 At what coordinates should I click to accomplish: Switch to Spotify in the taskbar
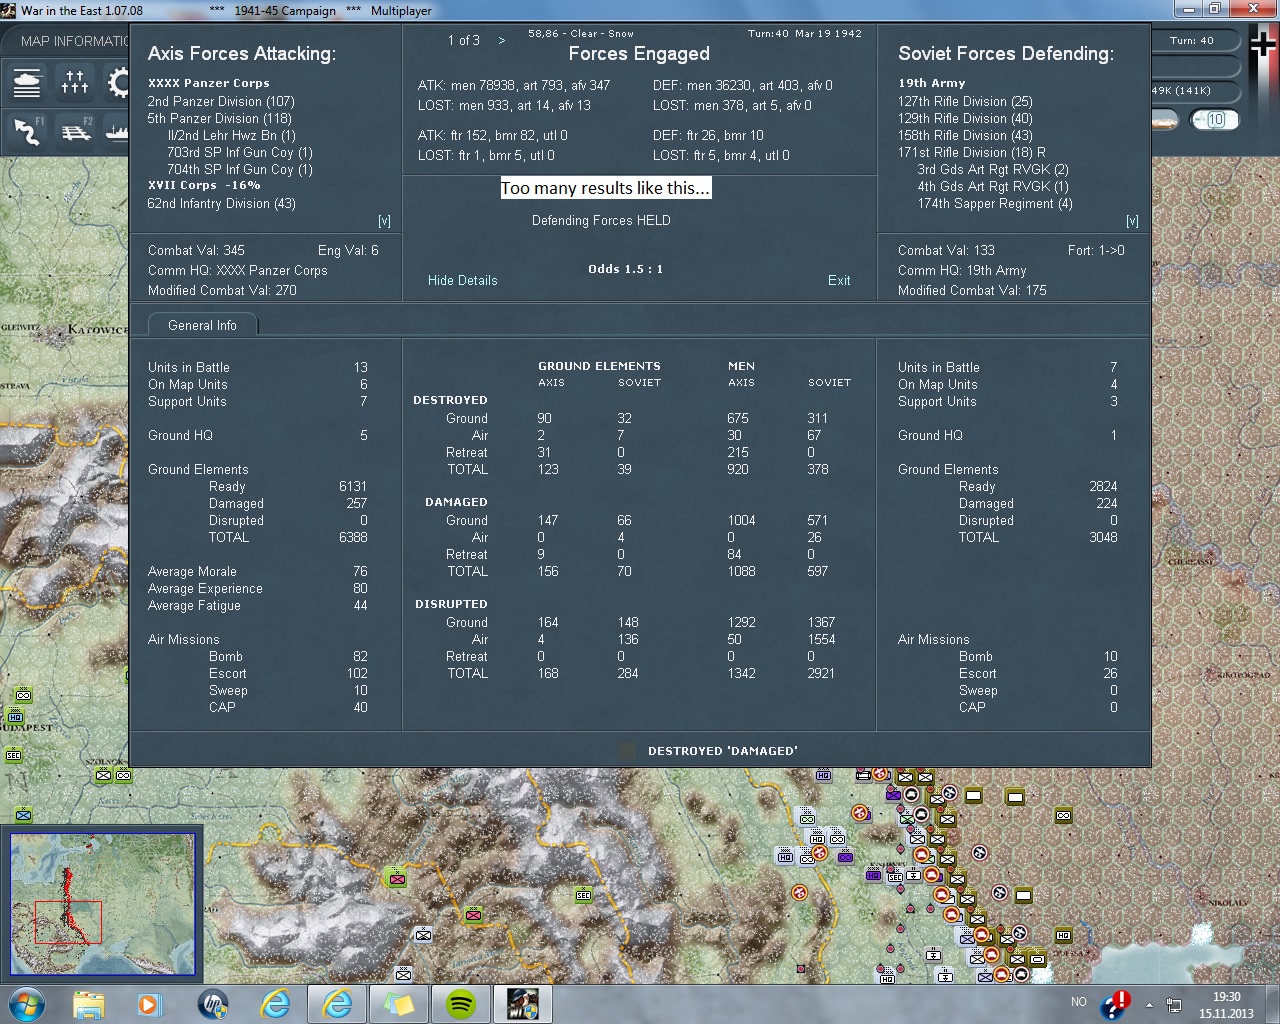click(461, 1002)
